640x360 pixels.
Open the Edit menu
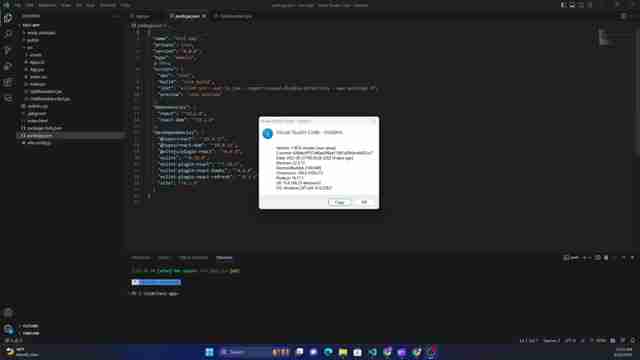coord(30,5)
